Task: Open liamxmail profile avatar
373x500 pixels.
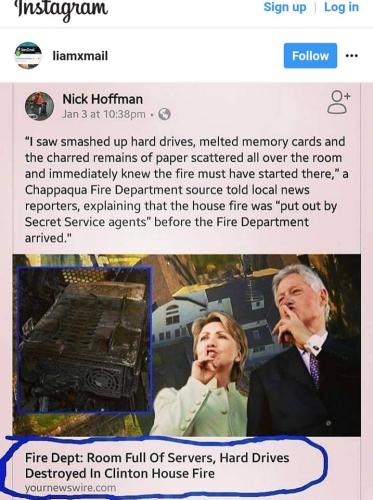Action: (28, 55)
